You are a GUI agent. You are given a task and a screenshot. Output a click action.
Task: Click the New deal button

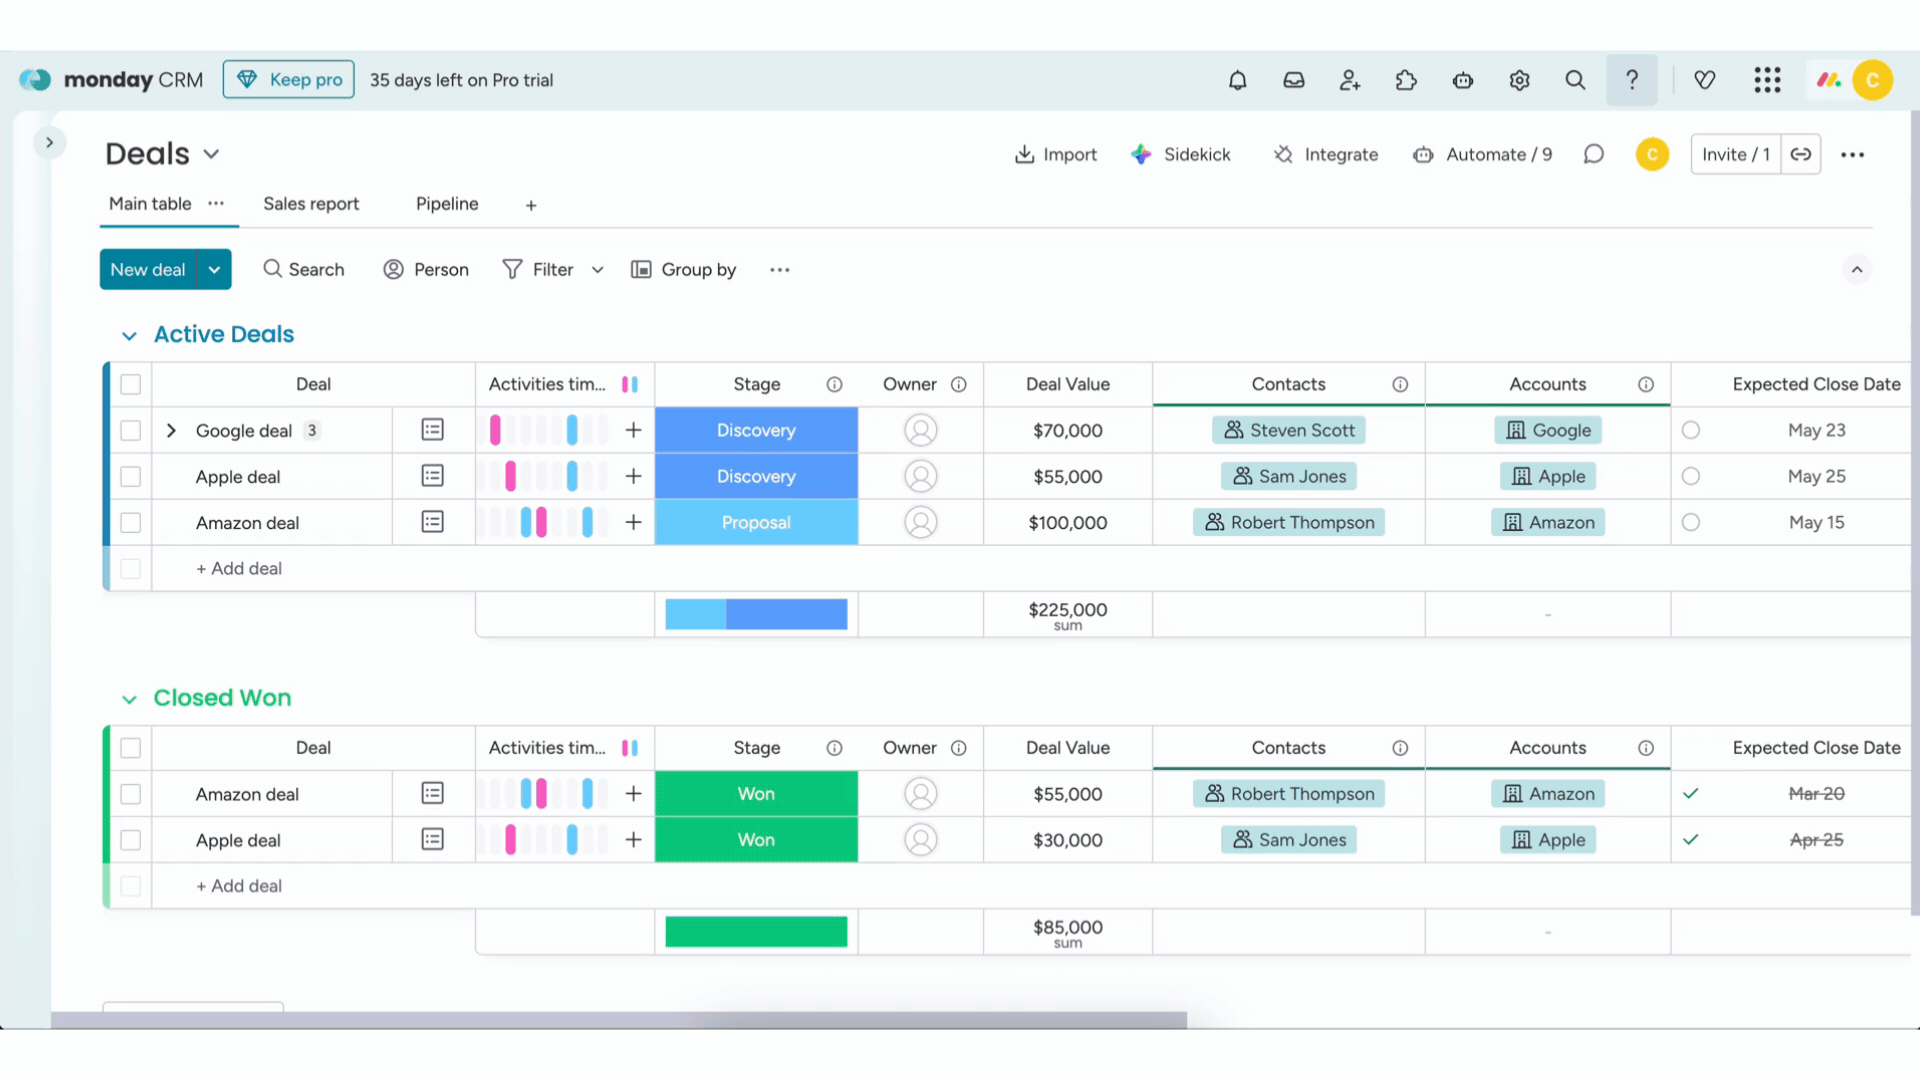coord(148,270)
